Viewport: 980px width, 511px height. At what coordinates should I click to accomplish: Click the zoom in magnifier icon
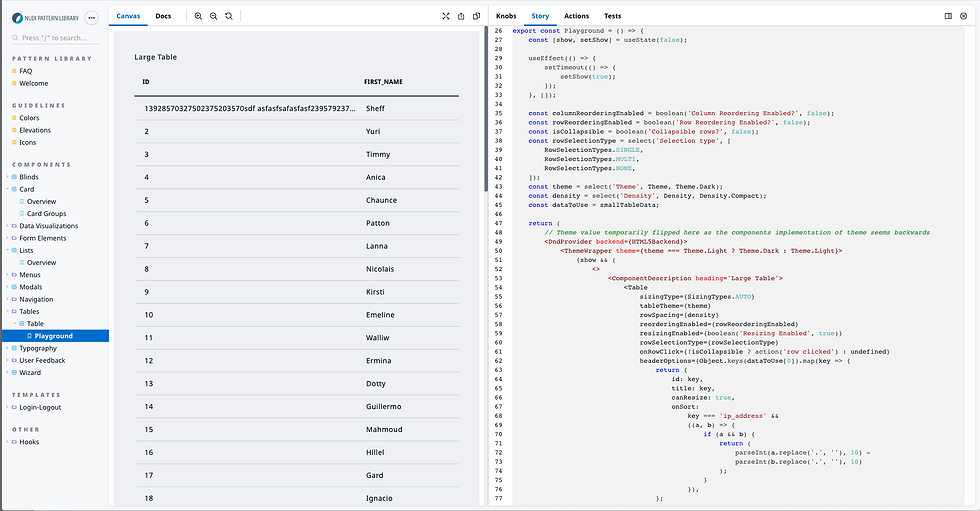point(198,16)
